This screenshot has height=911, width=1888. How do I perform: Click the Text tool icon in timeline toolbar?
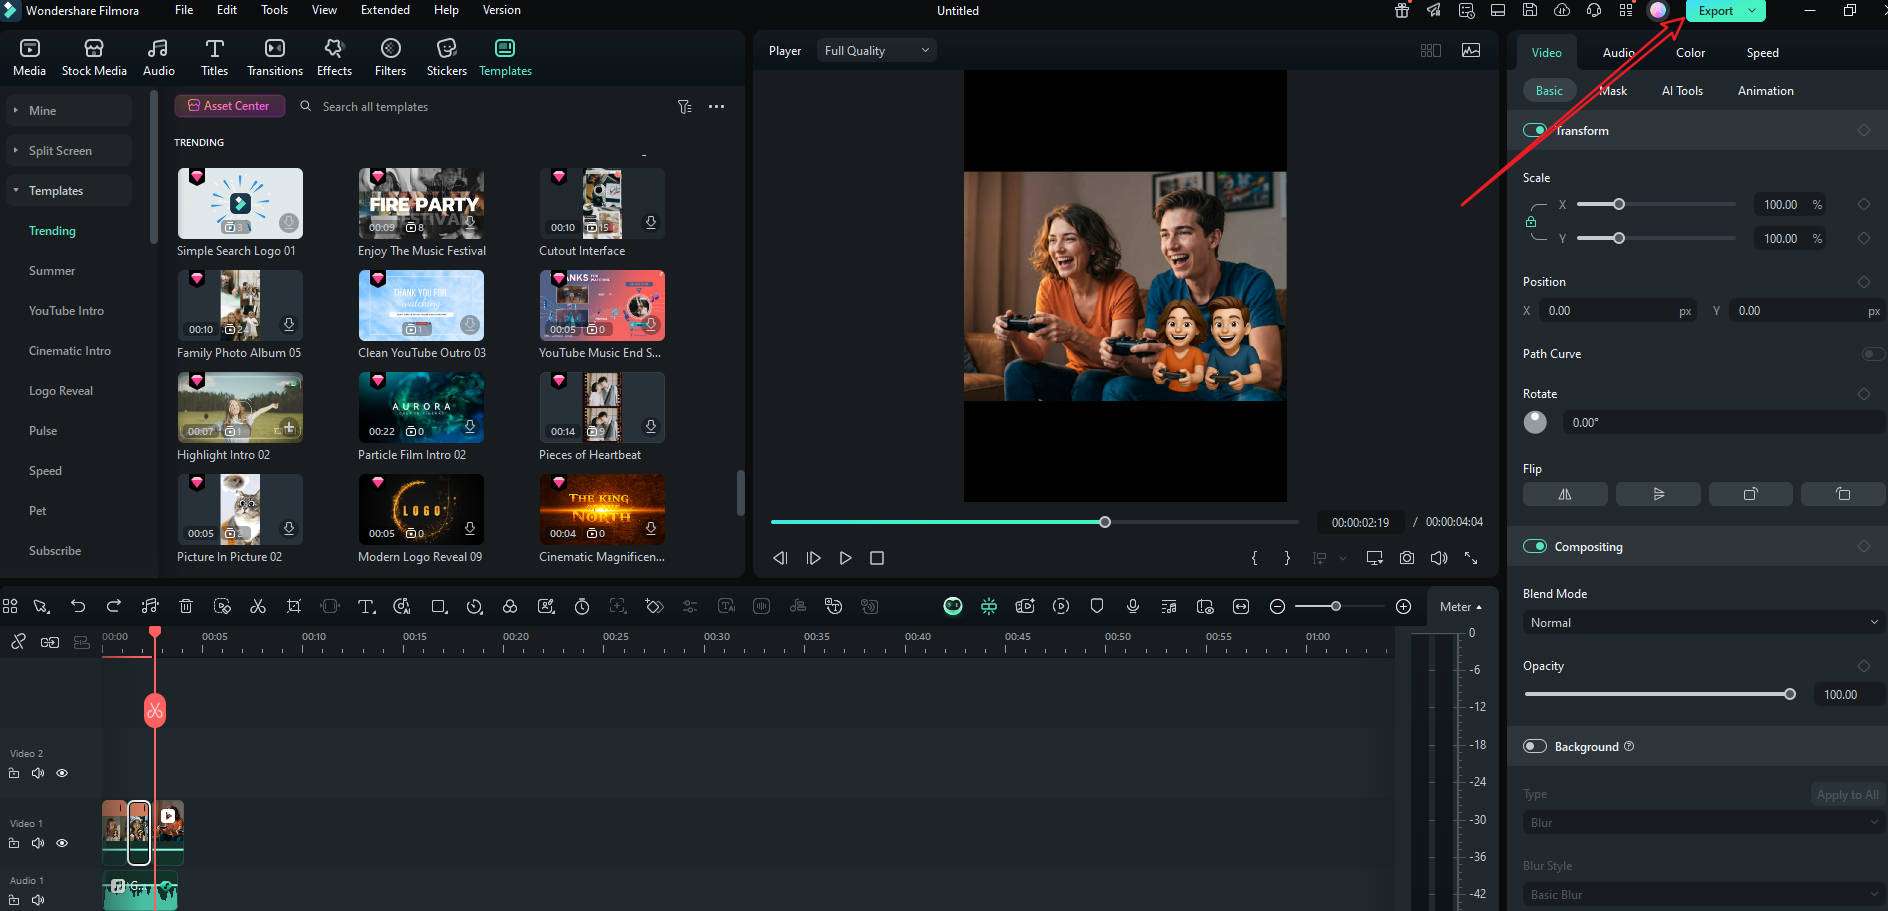pyautogui.click(x=366, y=606)
